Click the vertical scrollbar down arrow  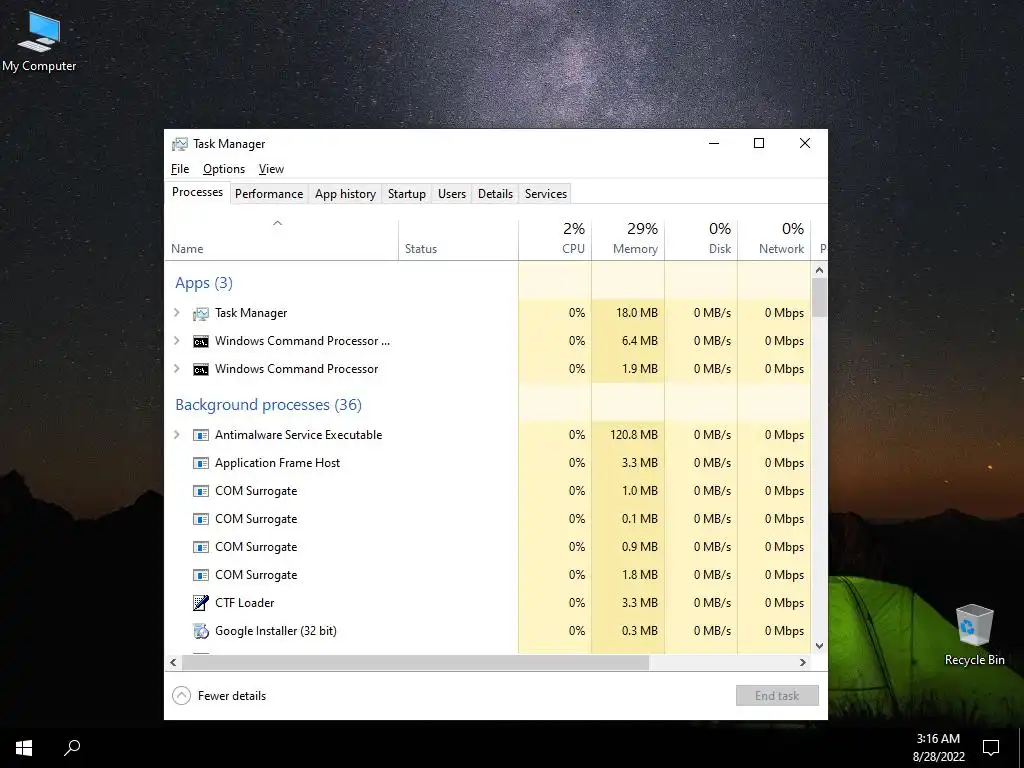point(820,646)
